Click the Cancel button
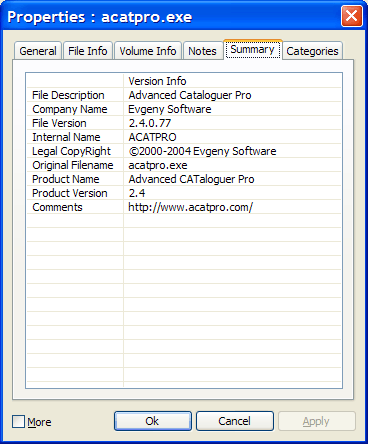This screenshot has width=368, height=444. click(x=235, y=421)
